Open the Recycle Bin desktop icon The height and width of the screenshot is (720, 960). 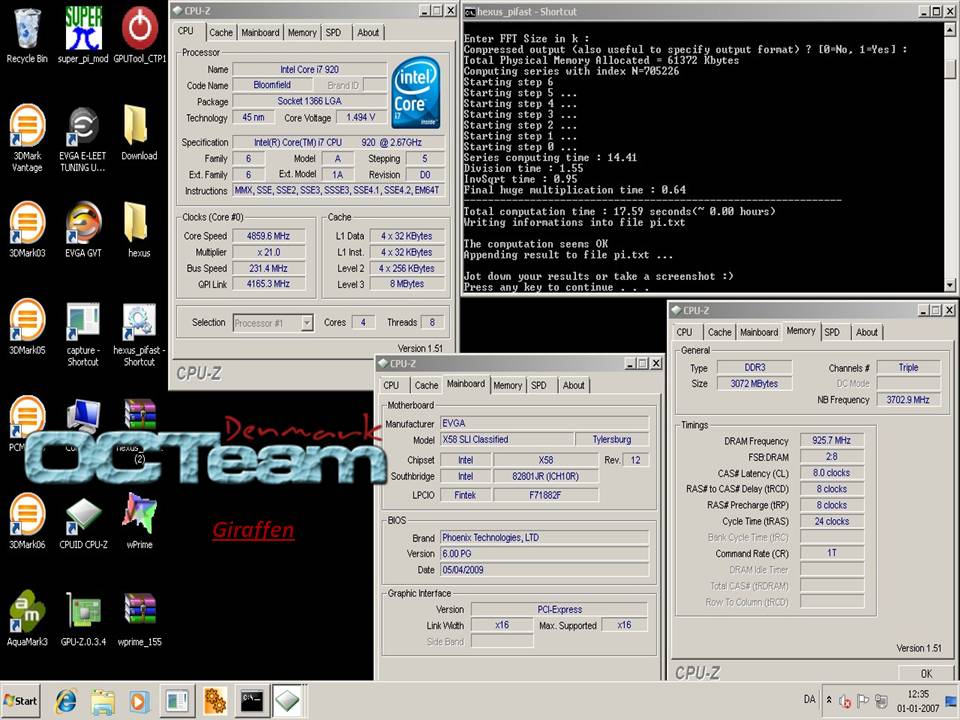coord(27,36)
